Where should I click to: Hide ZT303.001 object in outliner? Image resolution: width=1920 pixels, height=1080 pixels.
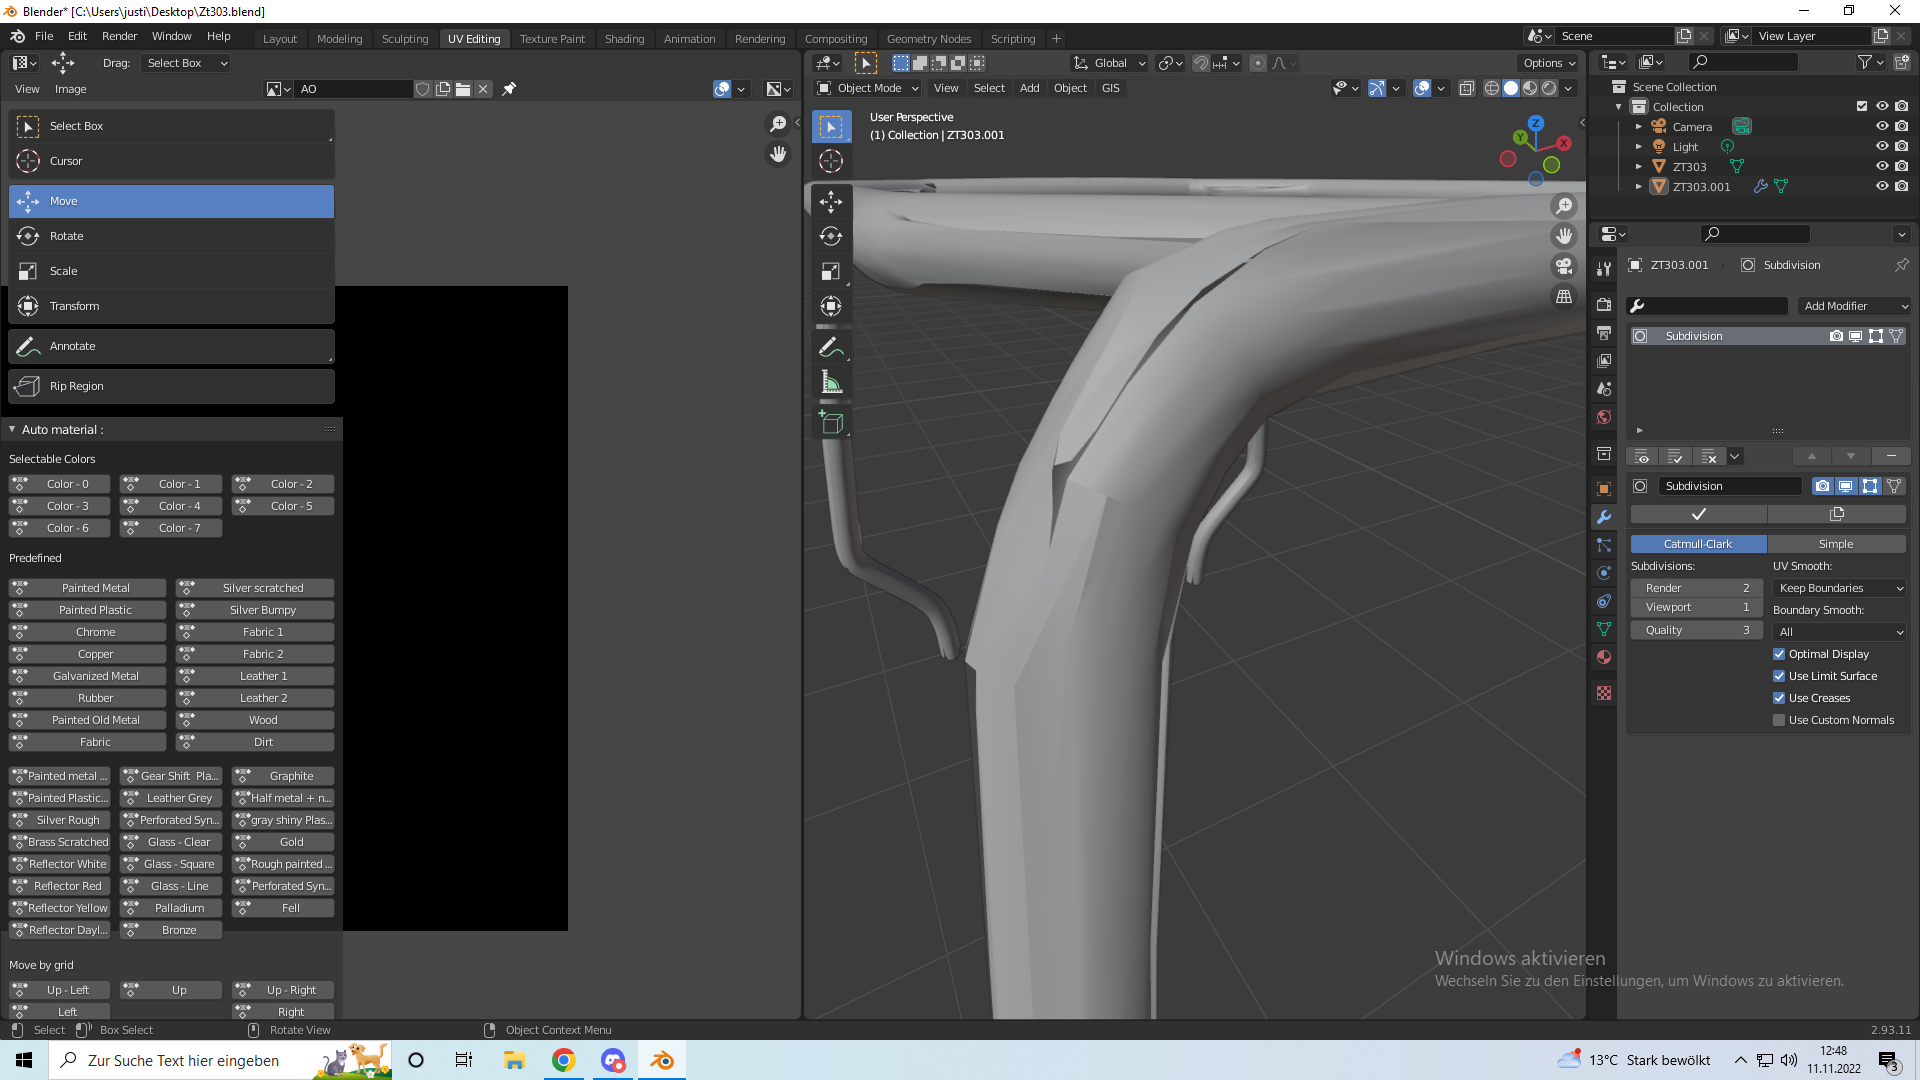click(1881, 186)
